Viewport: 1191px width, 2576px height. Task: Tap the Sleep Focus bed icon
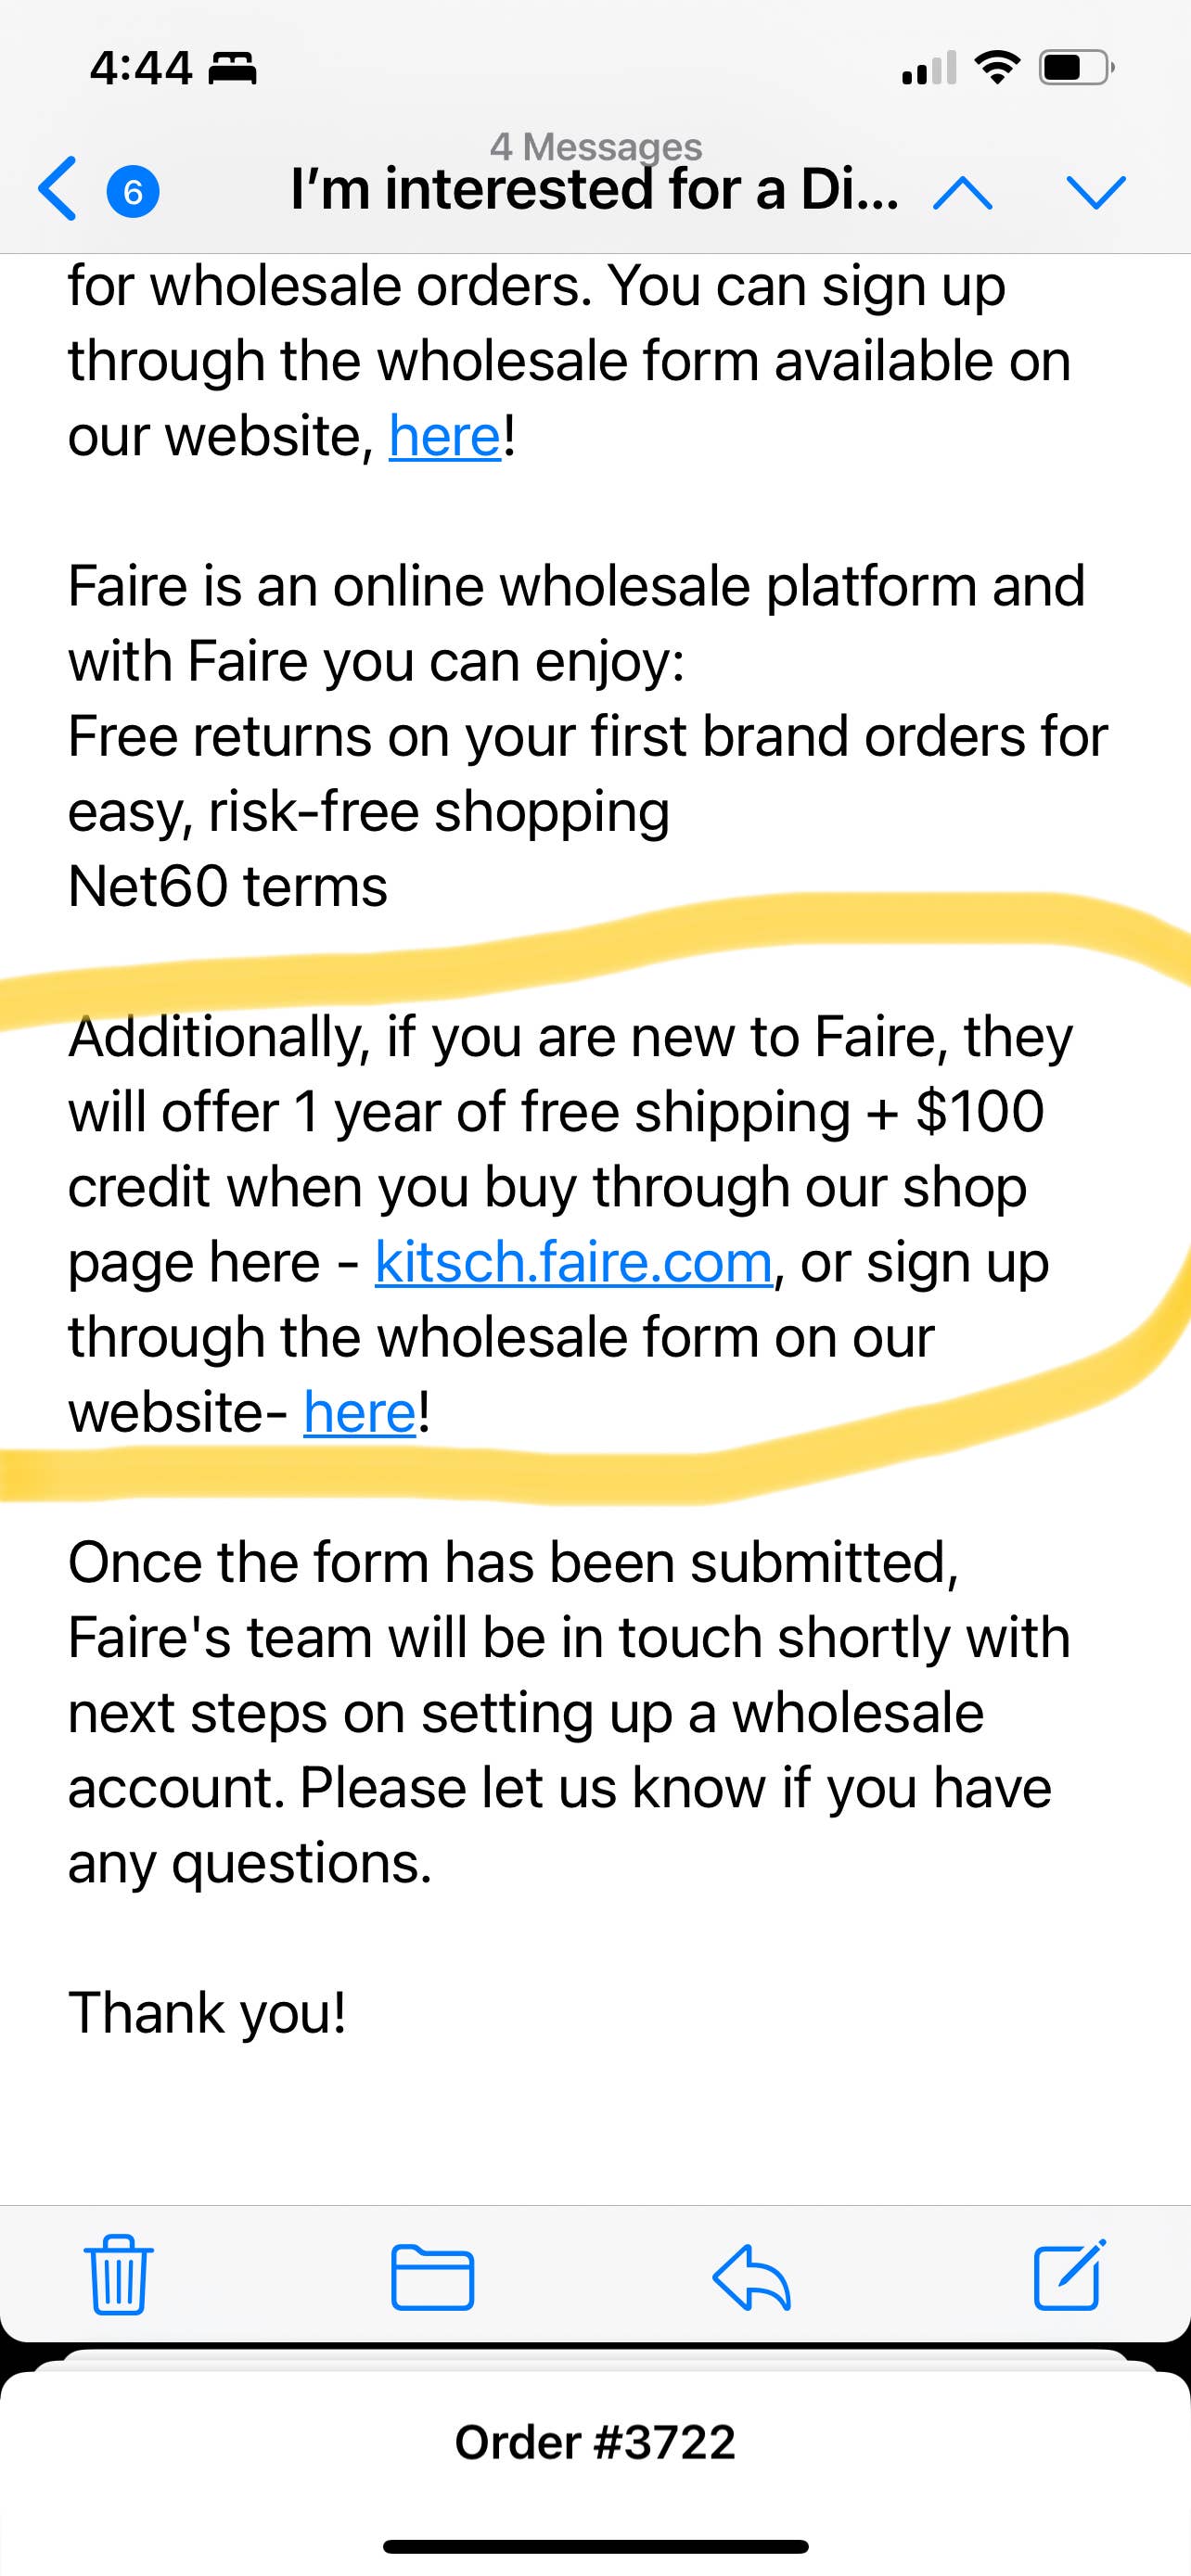pyautogui.click(x=232, y=68)
